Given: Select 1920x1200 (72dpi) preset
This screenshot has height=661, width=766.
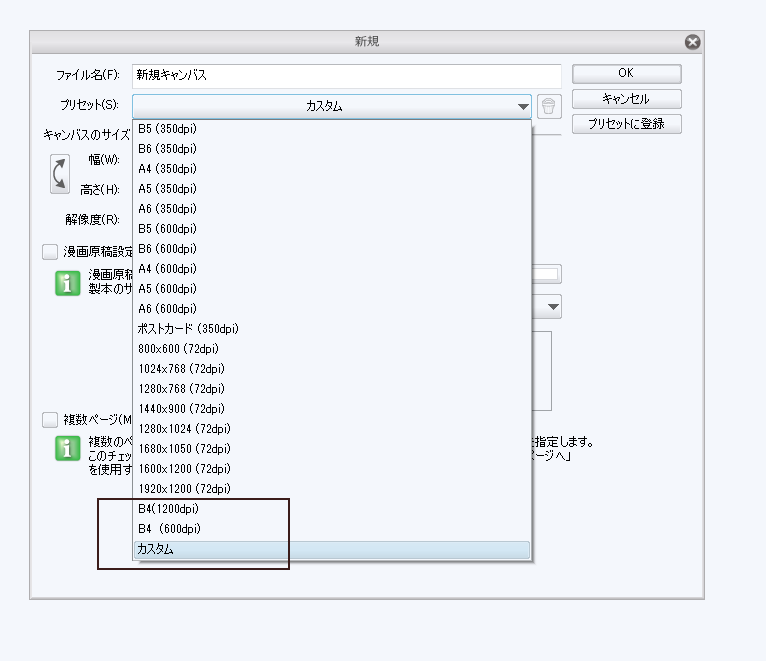Looking at the screenshot, I should [x=332, y=490].
